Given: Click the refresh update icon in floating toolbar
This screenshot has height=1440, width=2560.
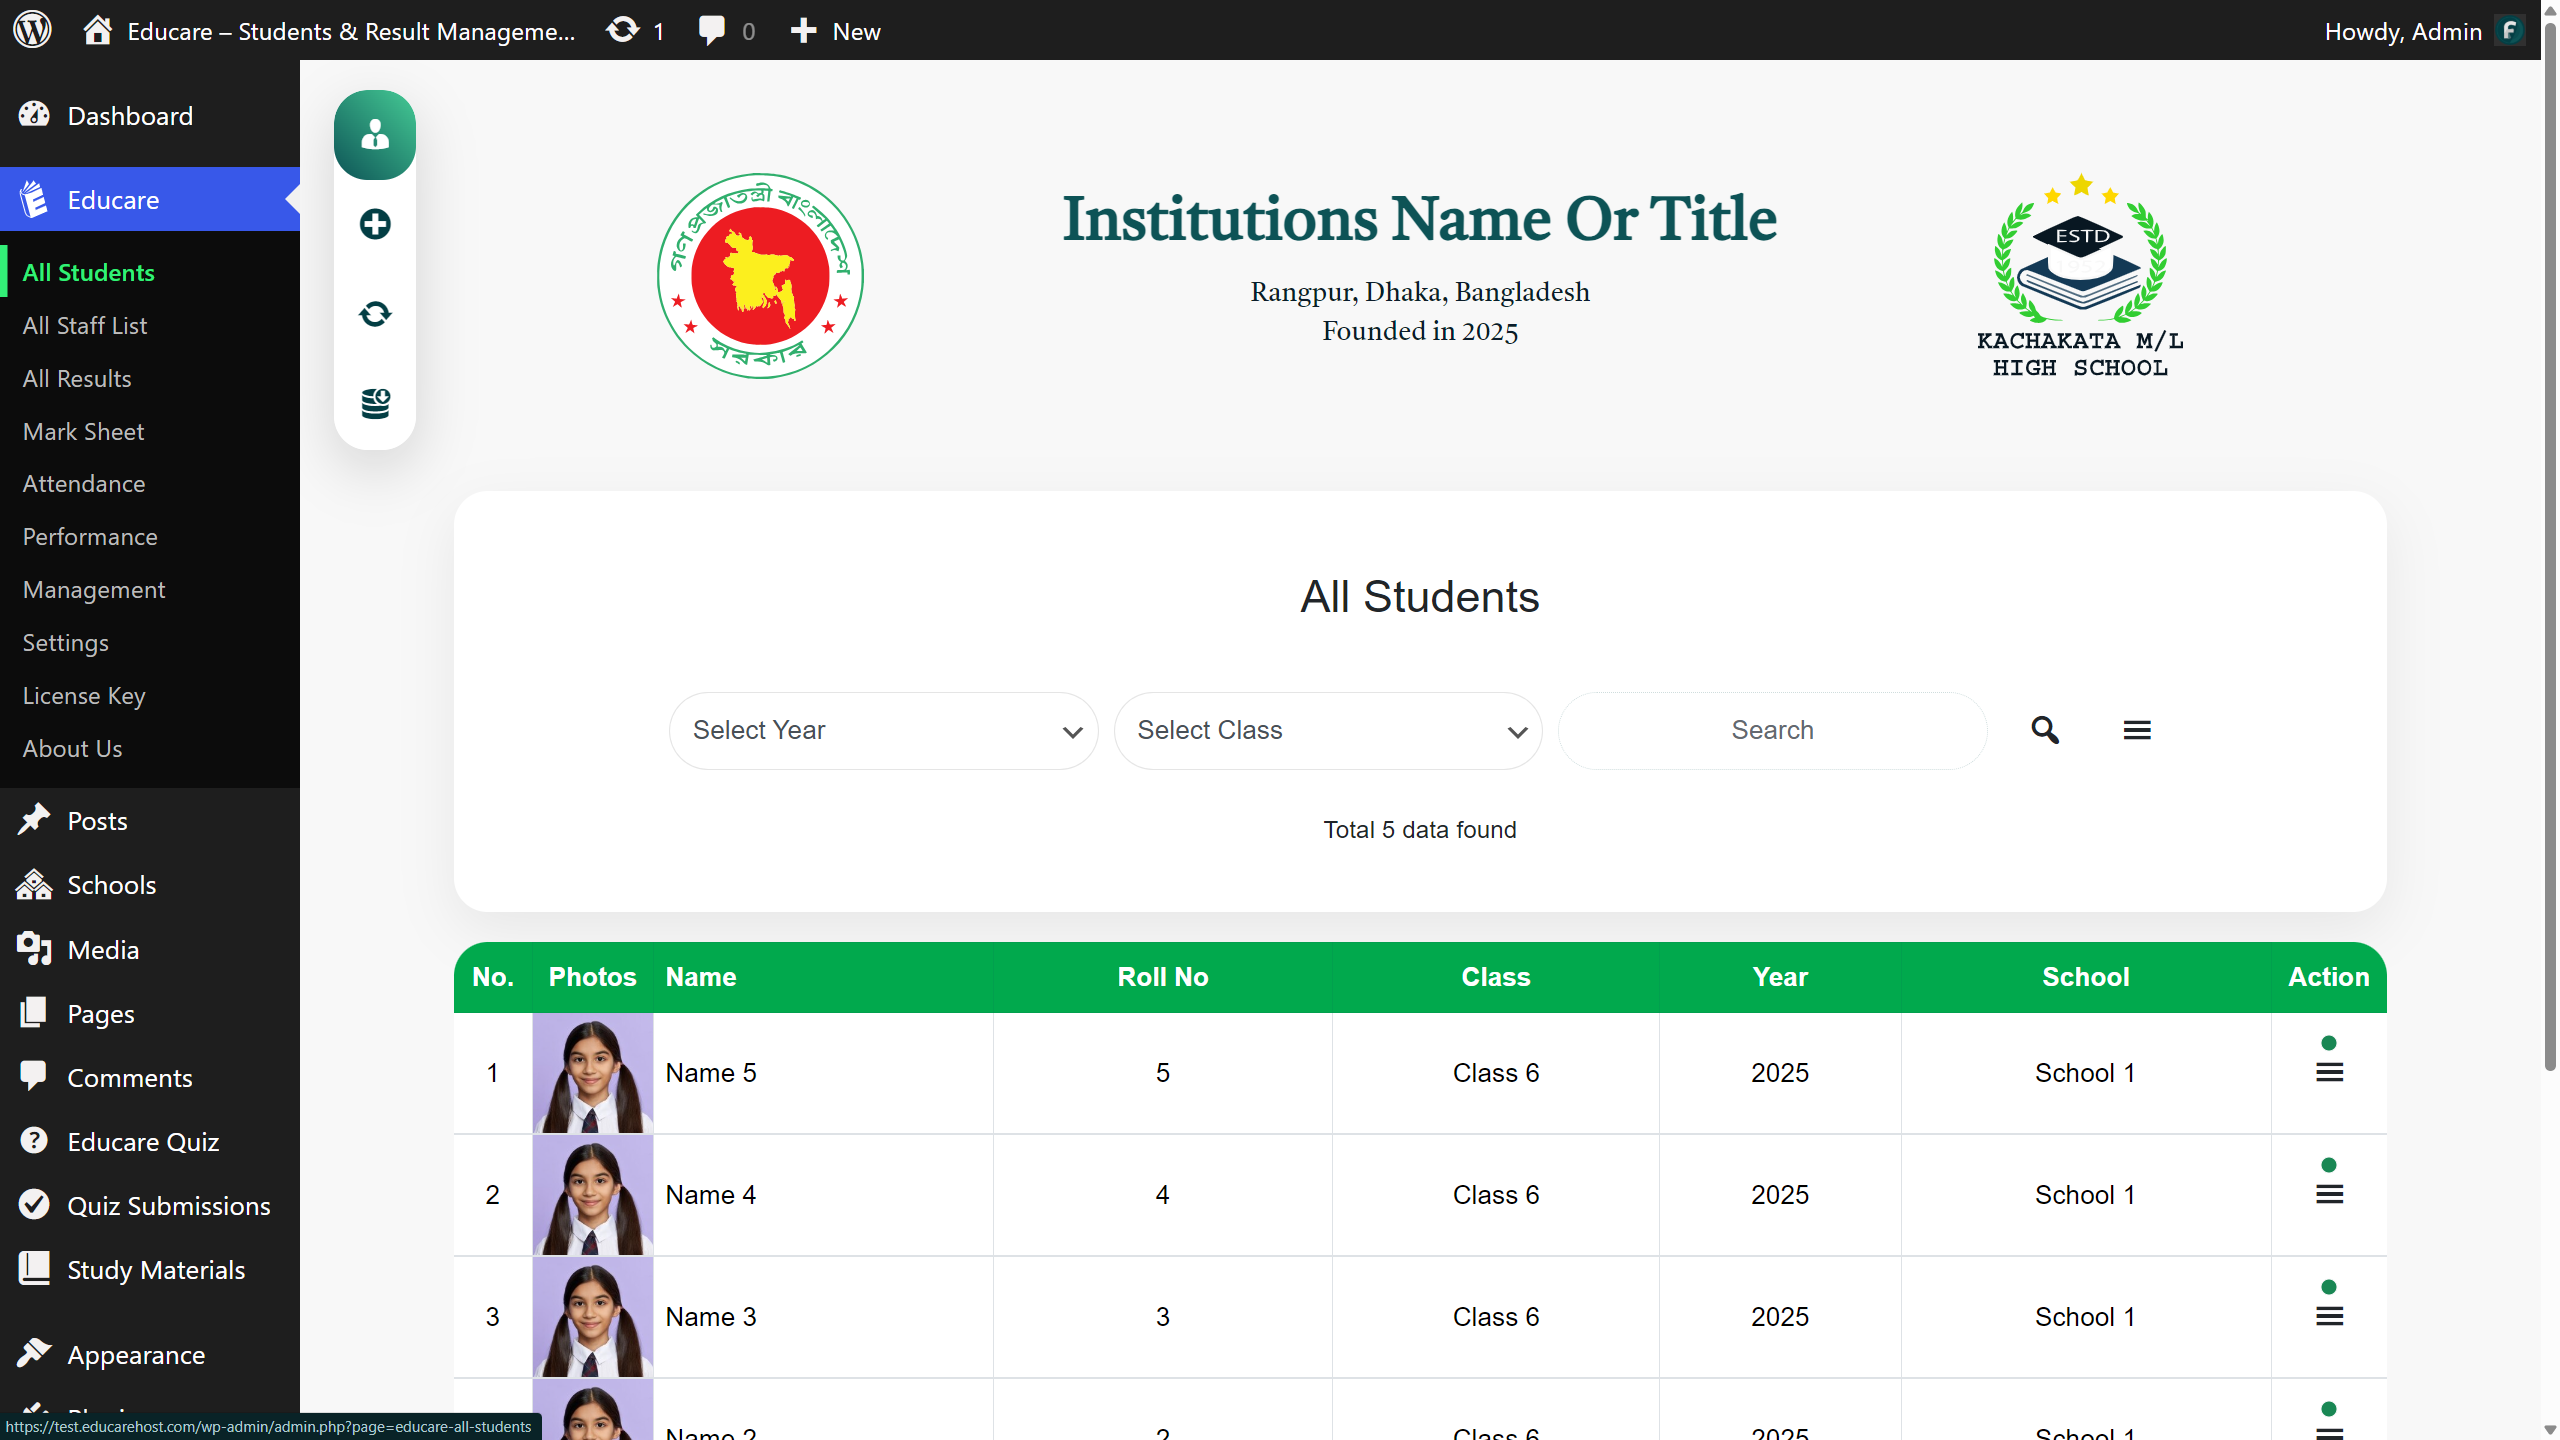Looking at the screenshot, I should tap(375, 314).
